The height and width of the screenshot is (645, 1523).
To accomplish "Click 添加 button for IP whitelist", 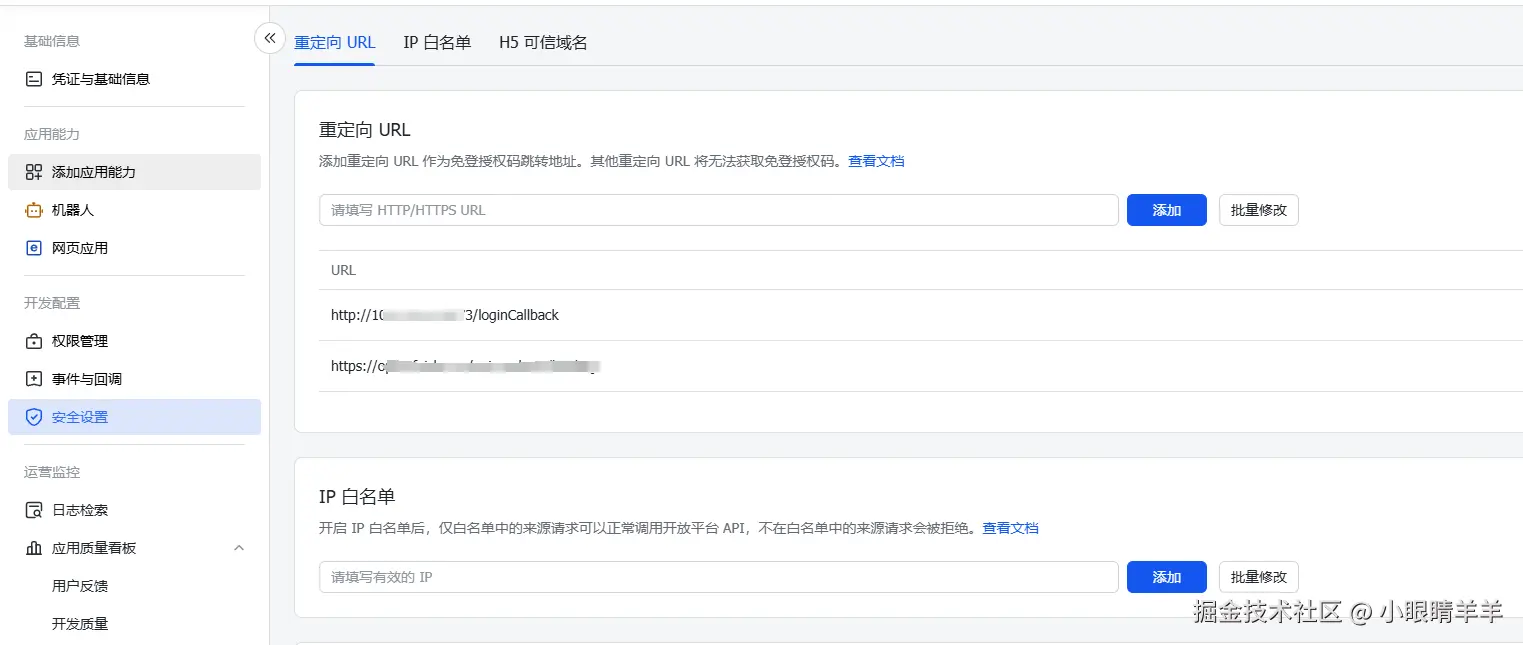I will (1167, 577).
